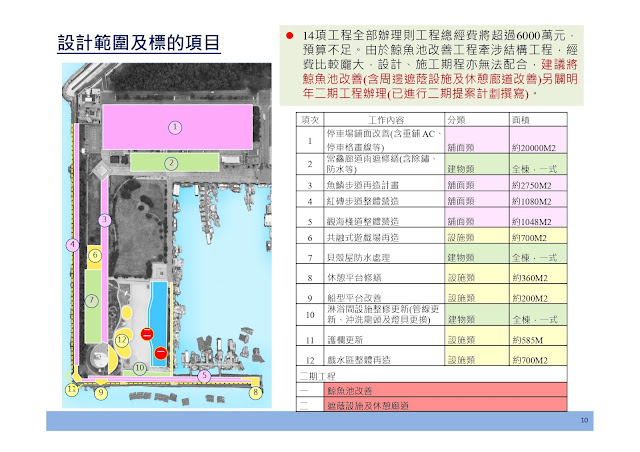Click the length value 約585M
This screenshot has height=452, width=640.
[x=528, y=340]
